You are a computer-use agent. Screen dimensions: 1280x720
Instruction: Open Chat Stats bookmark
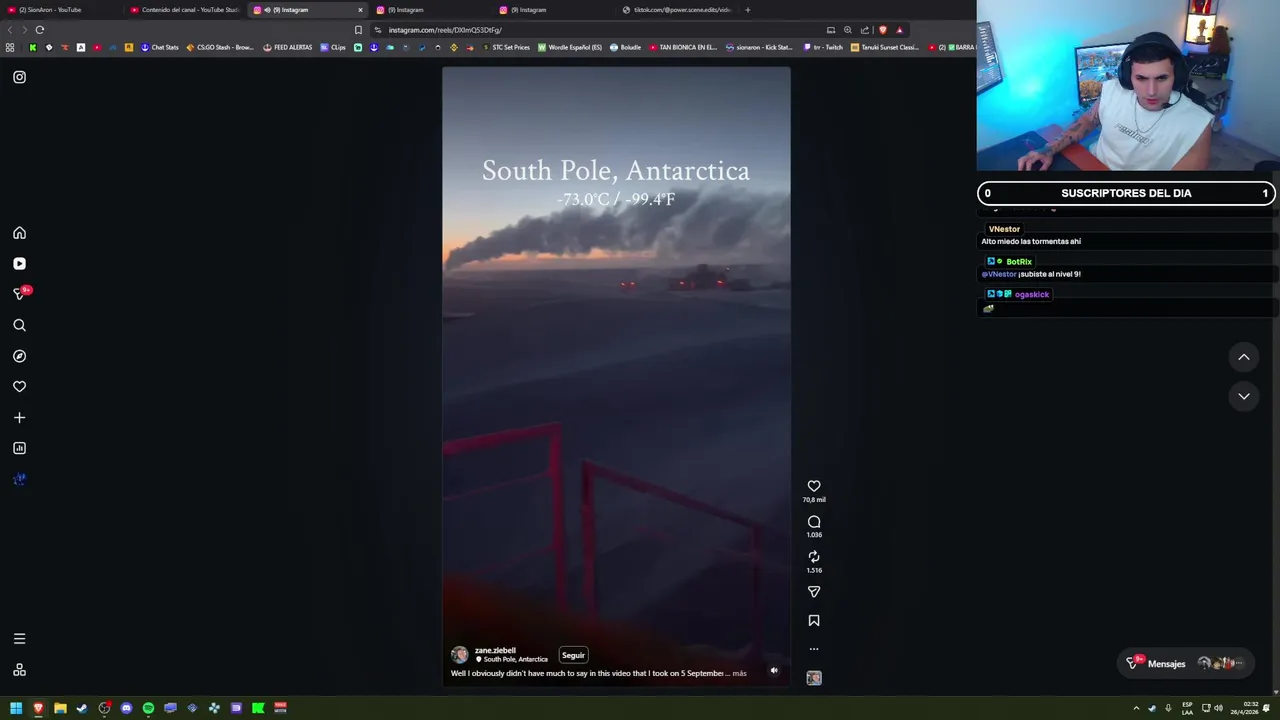(159, 47)
